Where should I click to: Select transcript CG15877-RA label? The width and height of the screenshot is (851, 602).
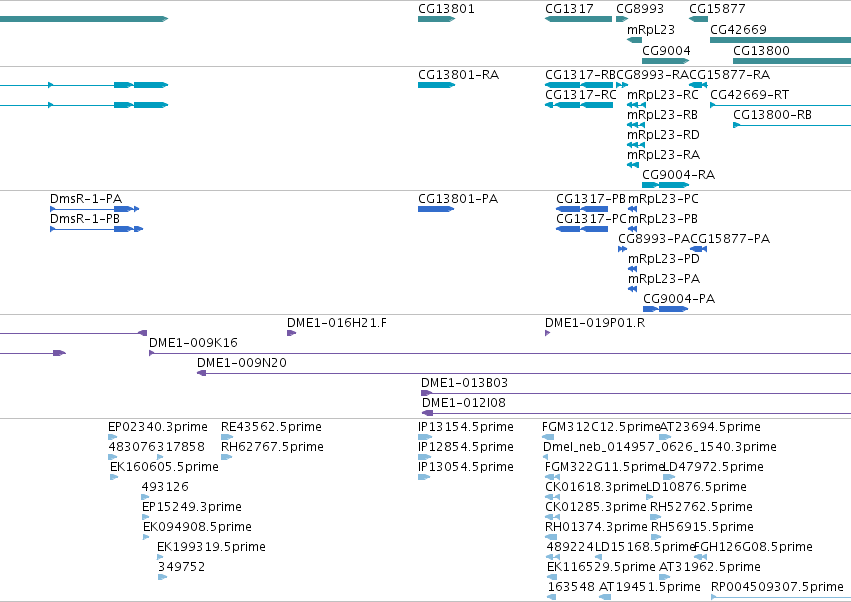(729, 74)
